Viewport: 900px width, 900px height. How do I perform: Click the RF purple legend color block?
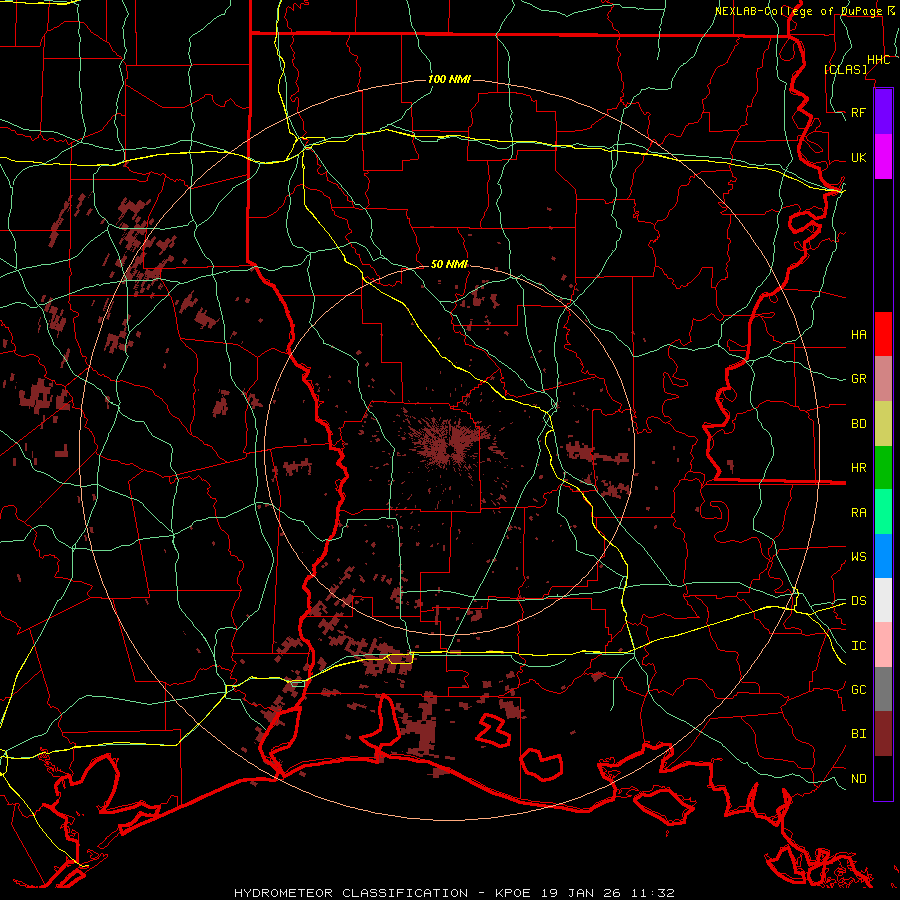point(883,112)
